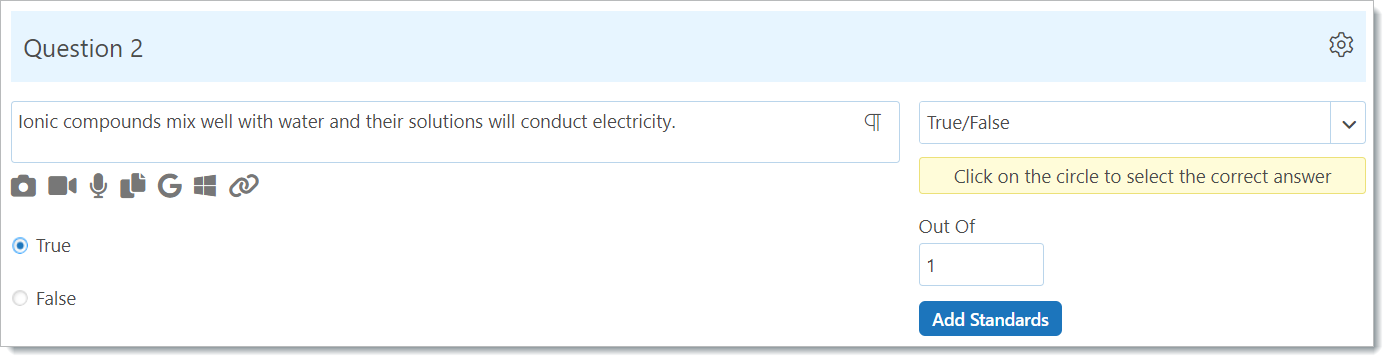Expand question type dropdown arrow
Screen dimensions: 1389x362
point(1348,124)
